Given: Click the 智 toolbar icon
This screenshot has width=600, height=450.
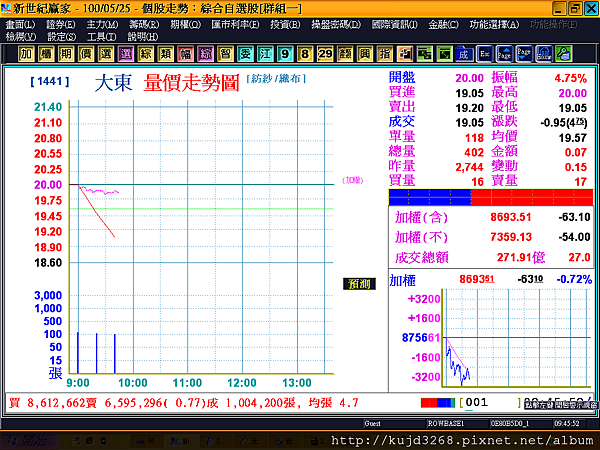Looking at the screenshot, I should click(x=225, y=54).
